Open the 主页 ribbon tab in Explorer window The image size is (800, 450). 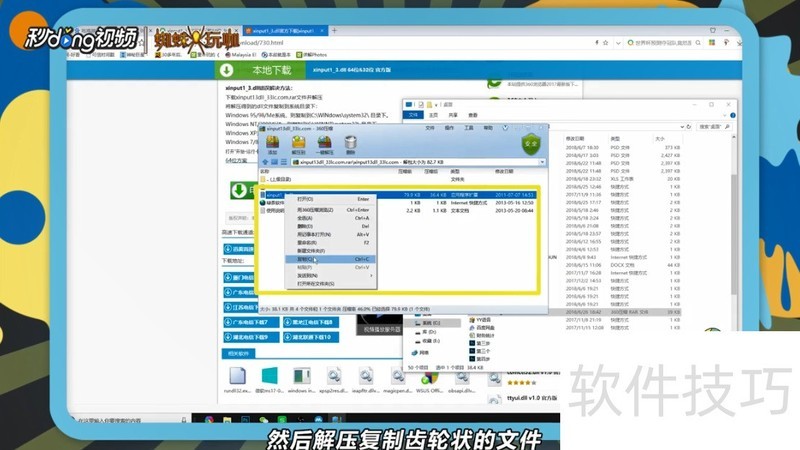point(433,115)
